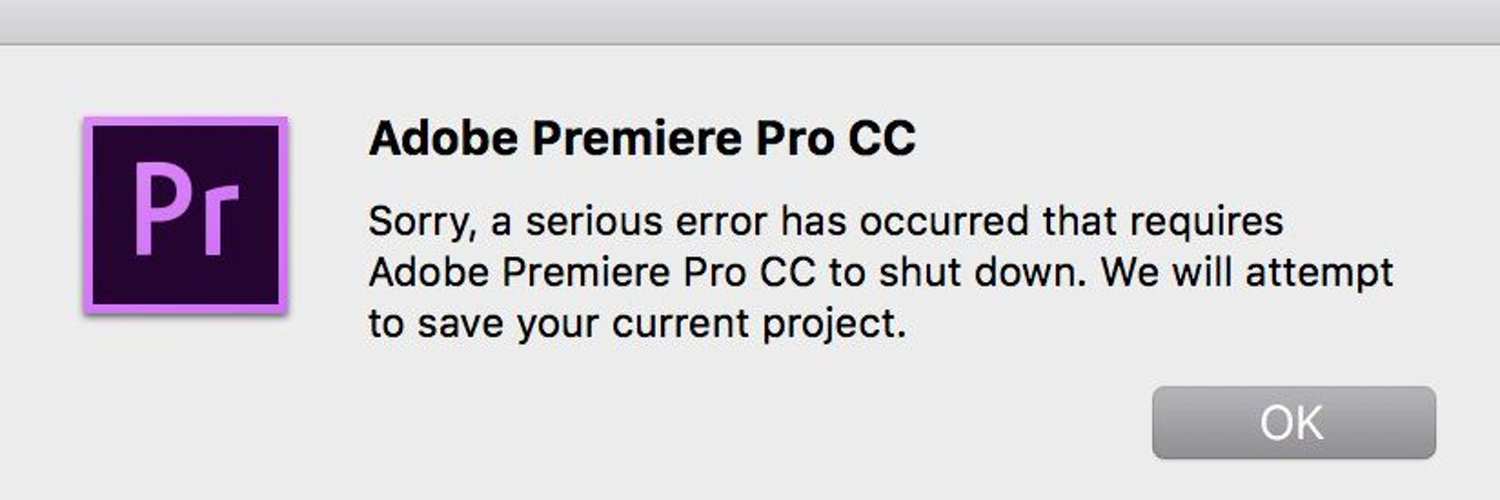Click 'We will attempt' in the message
Screen dimensions: 1500x500
click(x=1249, y=272)
